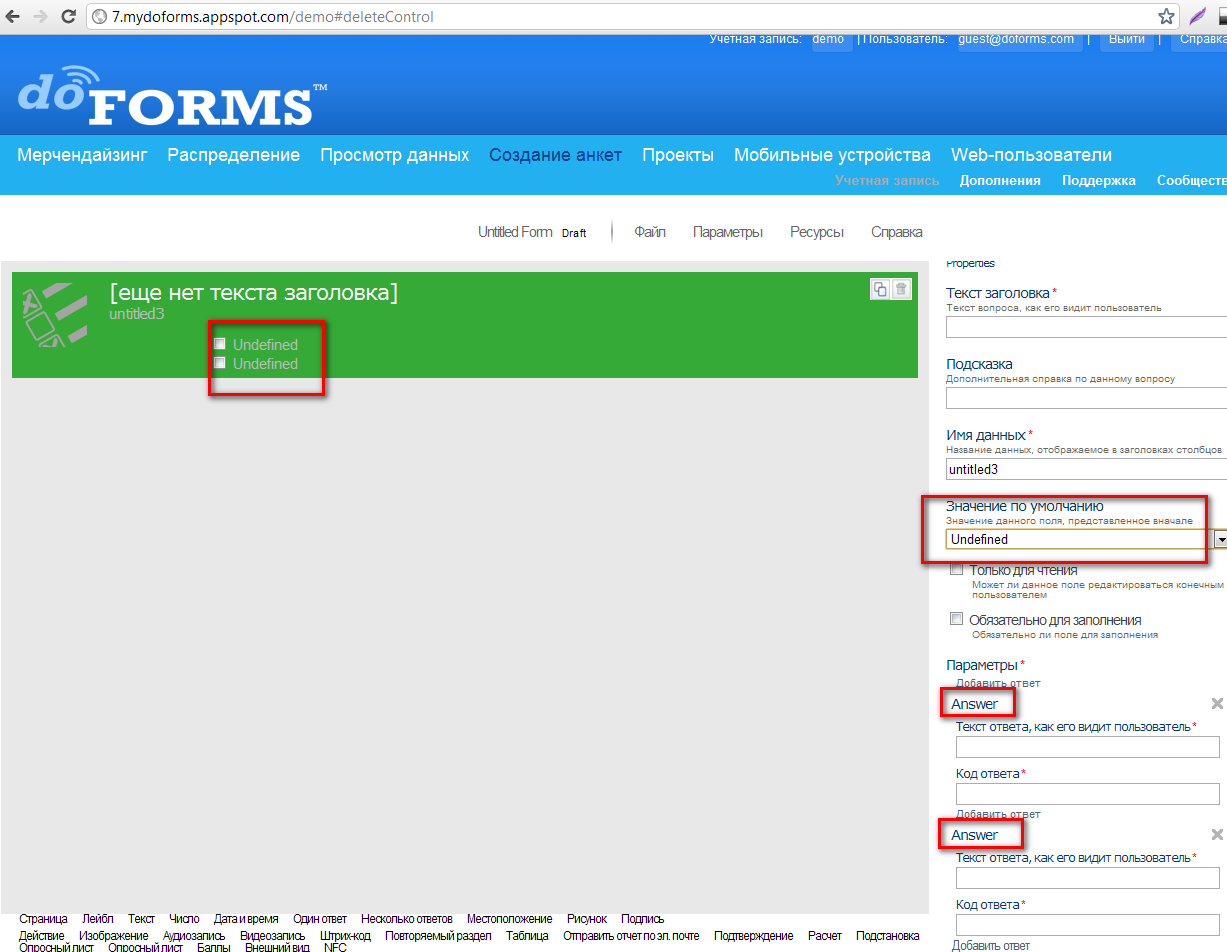The image size is (1227, 952).
Task: Check the 'Обязательно для заполнения' checkbox
Action: coord(956,619)
